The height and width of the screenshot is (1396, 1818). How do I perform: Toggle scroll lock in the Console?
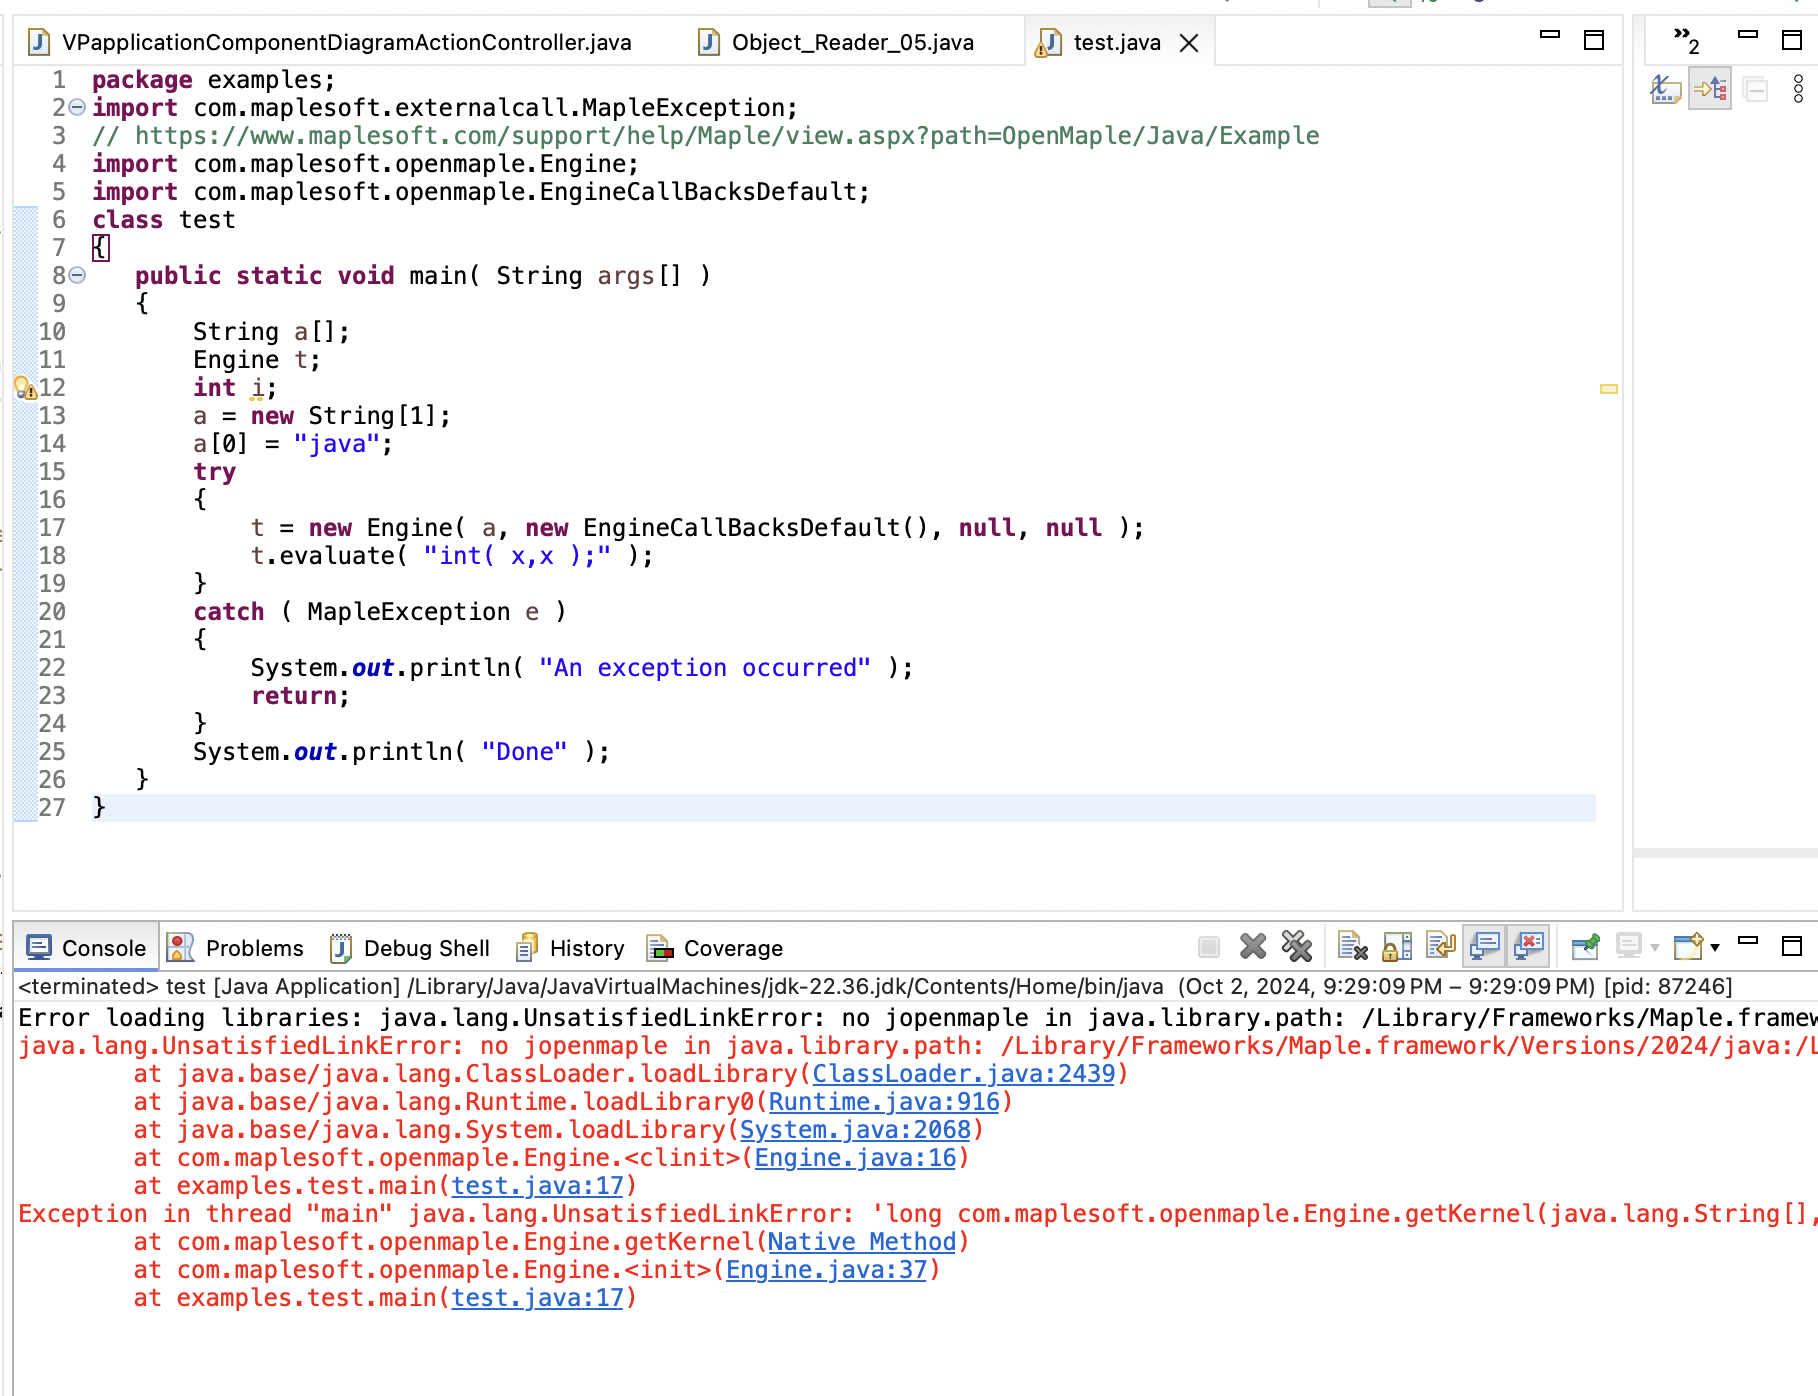coord(1397,946)
